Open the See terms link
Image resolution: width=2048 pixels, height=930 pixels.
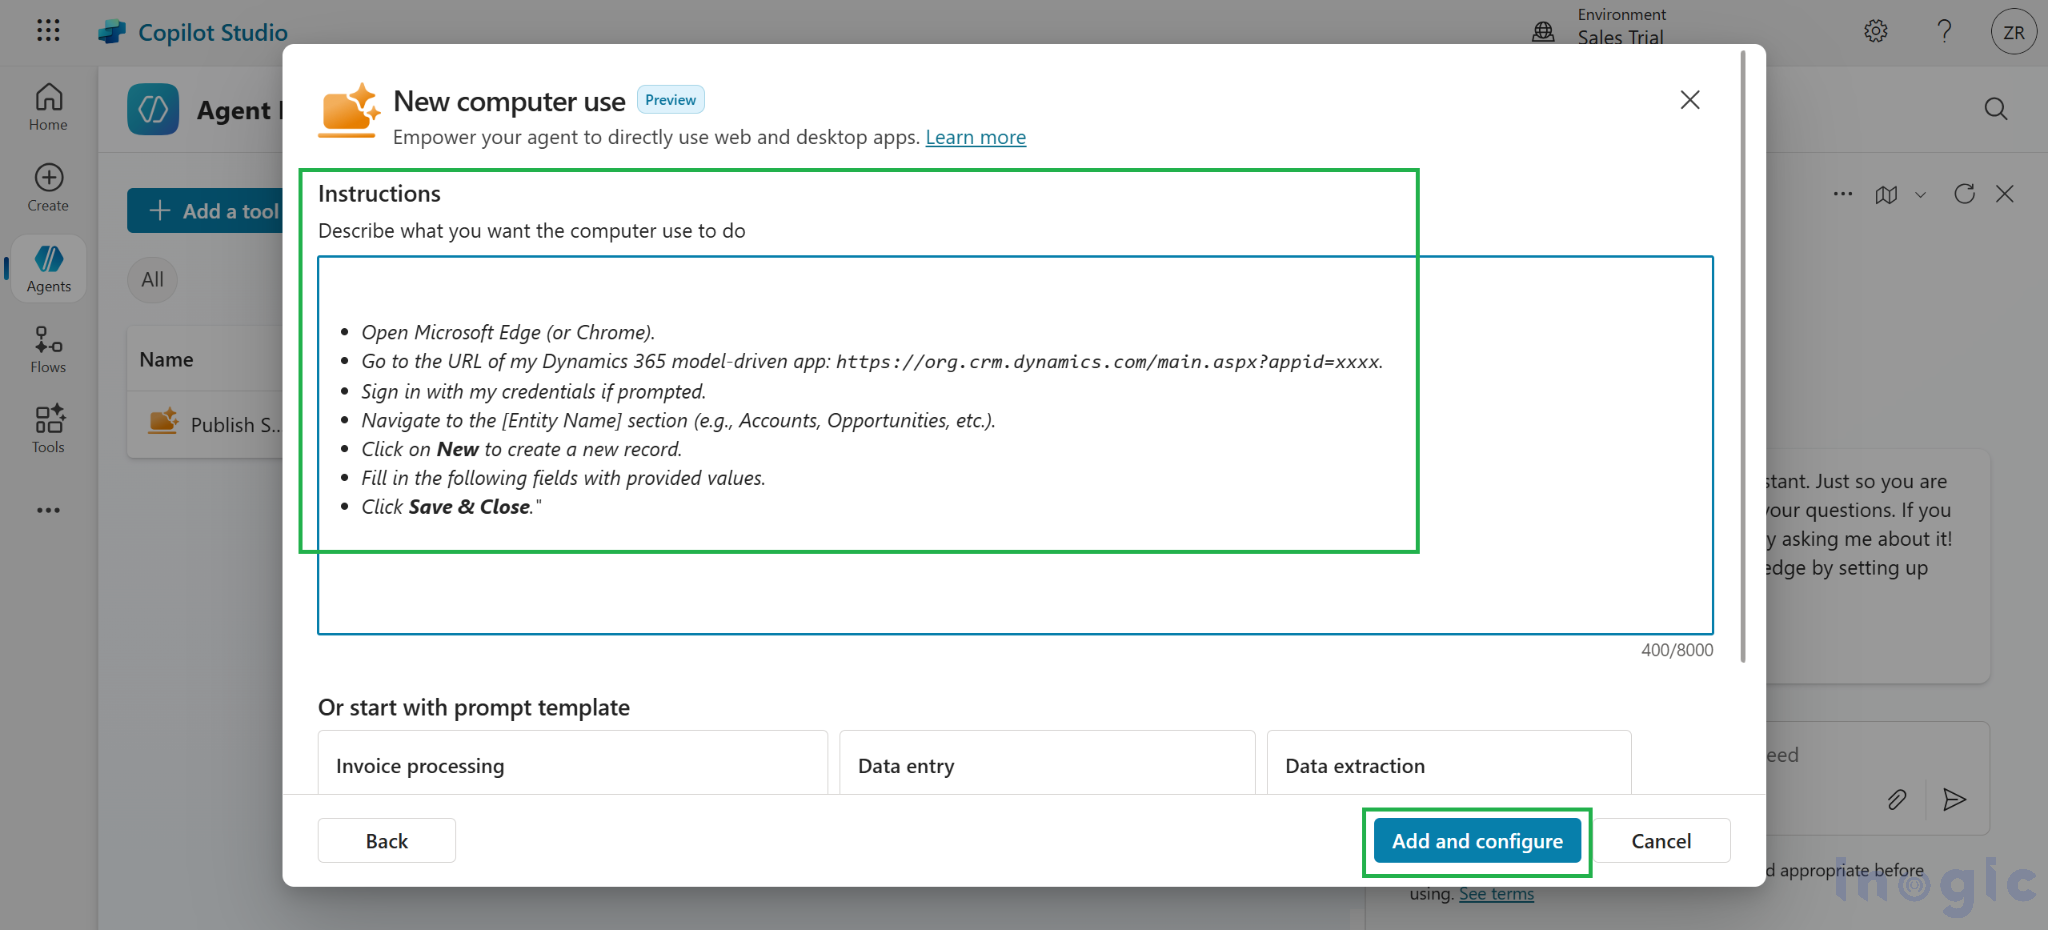pyautogui.click(x=1496, y=894)
